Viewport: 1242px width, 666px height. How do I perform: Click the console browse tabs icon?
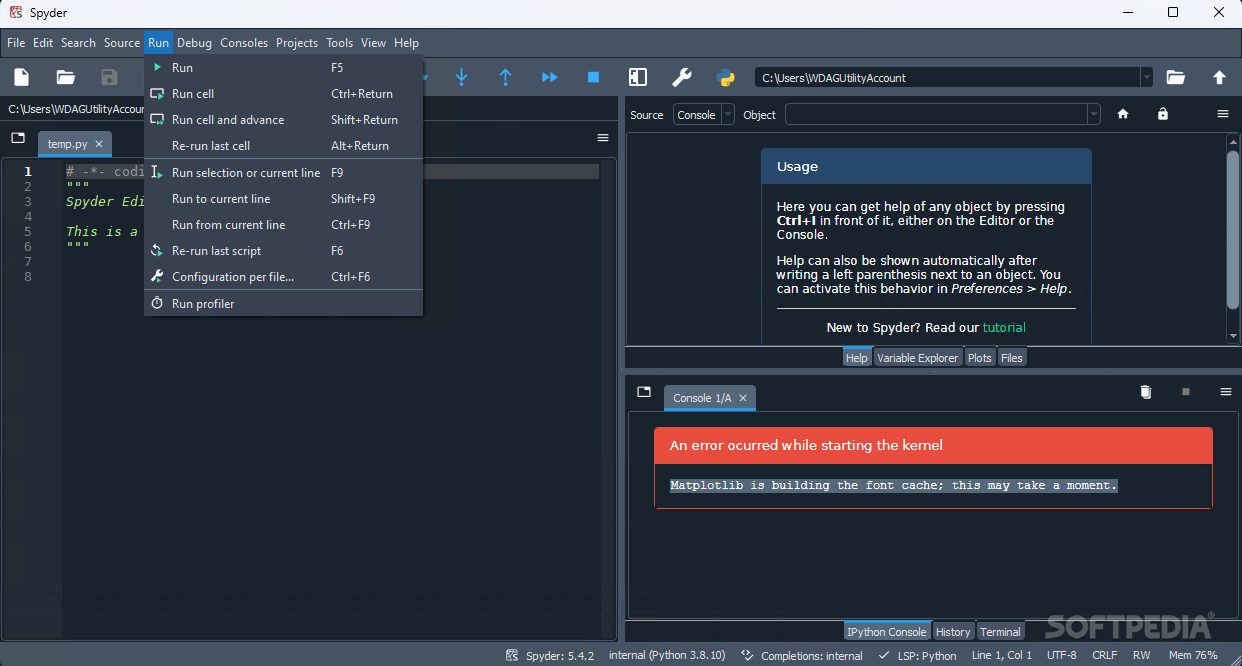click(644, 392)
